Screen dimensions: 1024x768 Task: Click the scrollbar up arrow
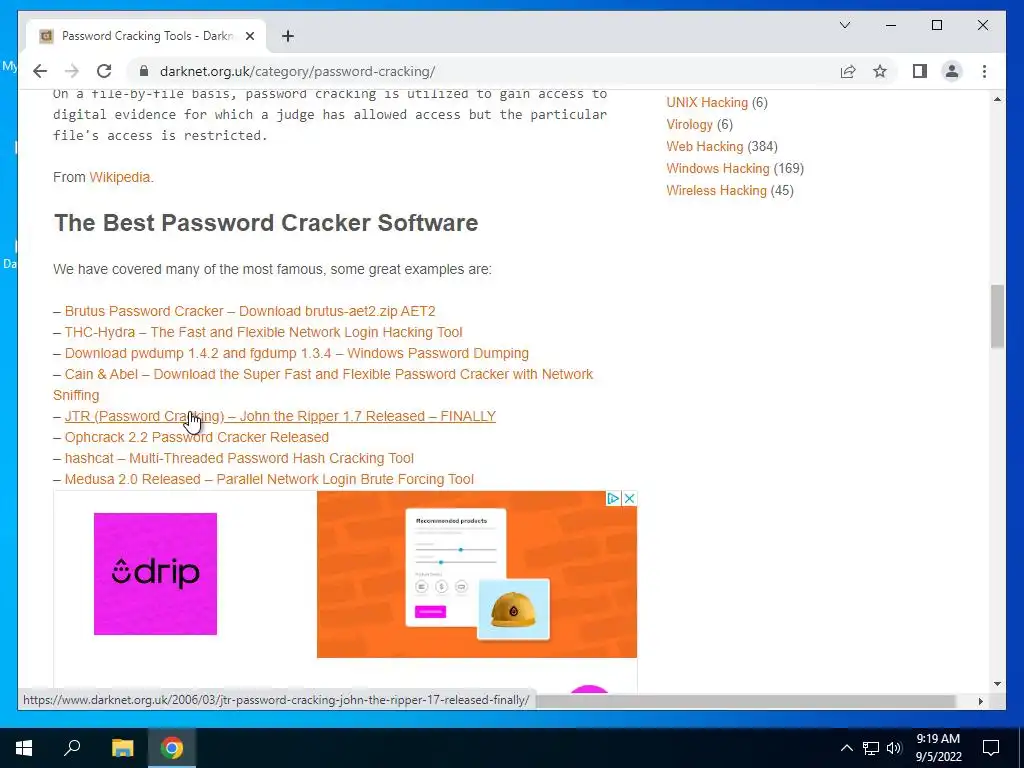[x=997, y=99]
